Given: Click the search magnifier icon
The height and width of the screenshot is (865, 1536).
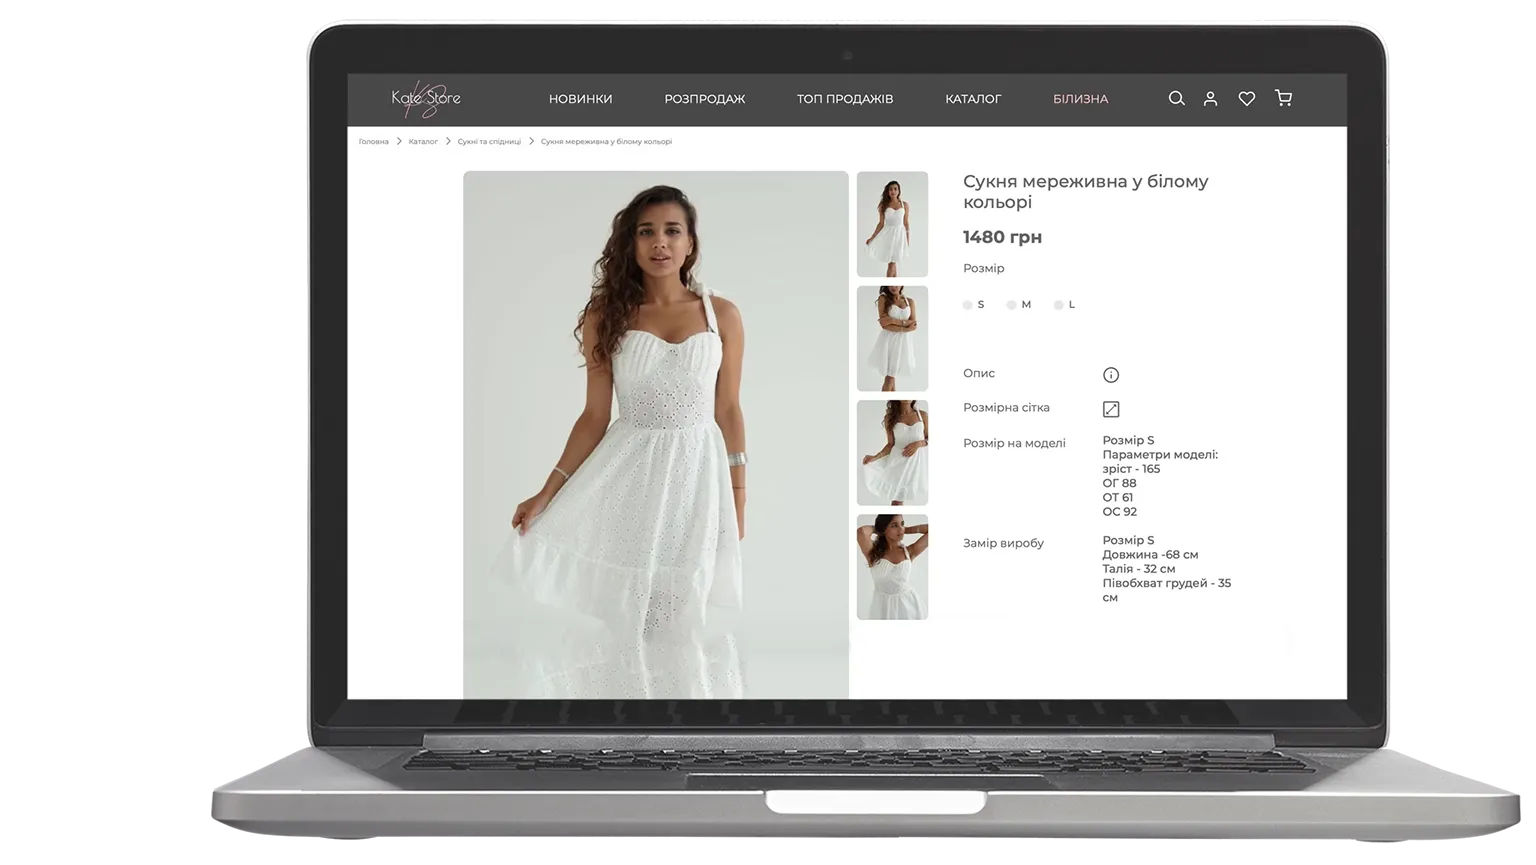Looking at the screenshot, I should pyautogui.click(x=1176, y=98).
